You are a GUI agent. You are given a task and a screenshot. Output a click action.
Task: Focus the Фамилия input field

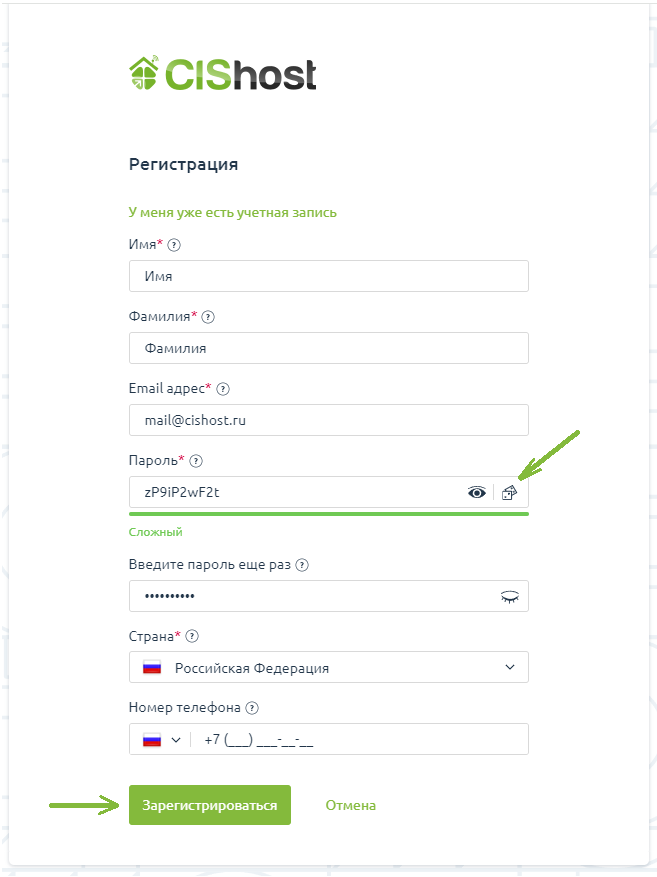point(328,348)
